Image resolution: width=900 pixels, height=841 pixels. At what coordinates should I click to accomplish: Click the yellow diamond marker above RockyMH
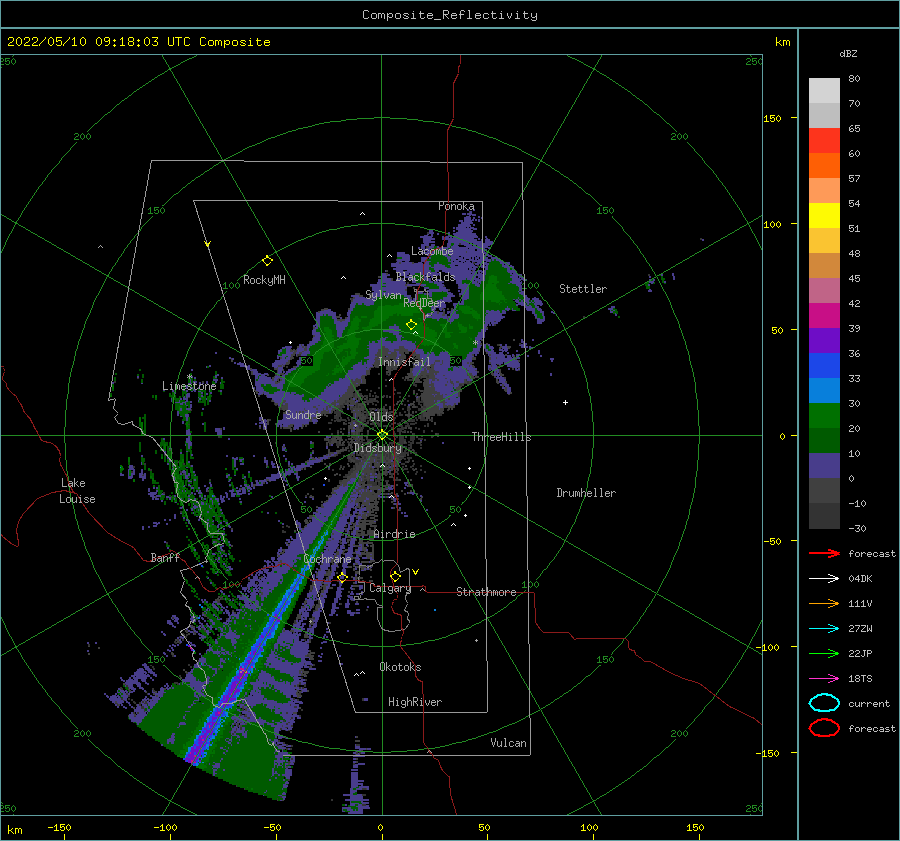pos(267,261)
